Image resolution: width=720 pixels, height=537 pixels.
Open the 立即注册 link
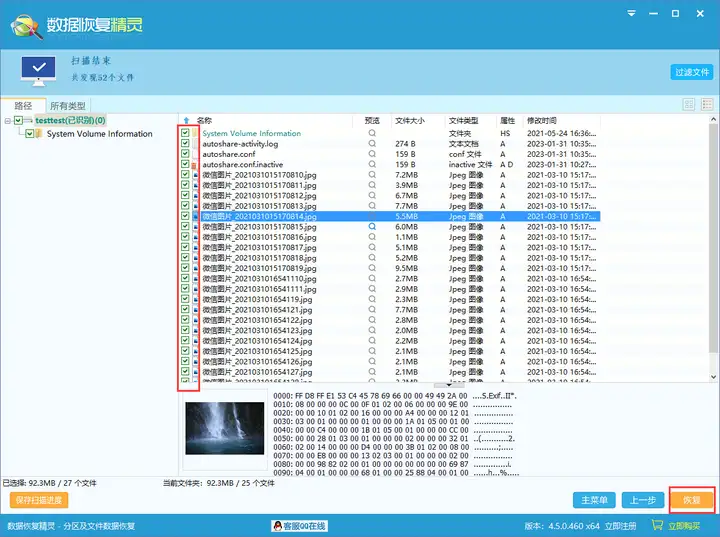[620, 526]
